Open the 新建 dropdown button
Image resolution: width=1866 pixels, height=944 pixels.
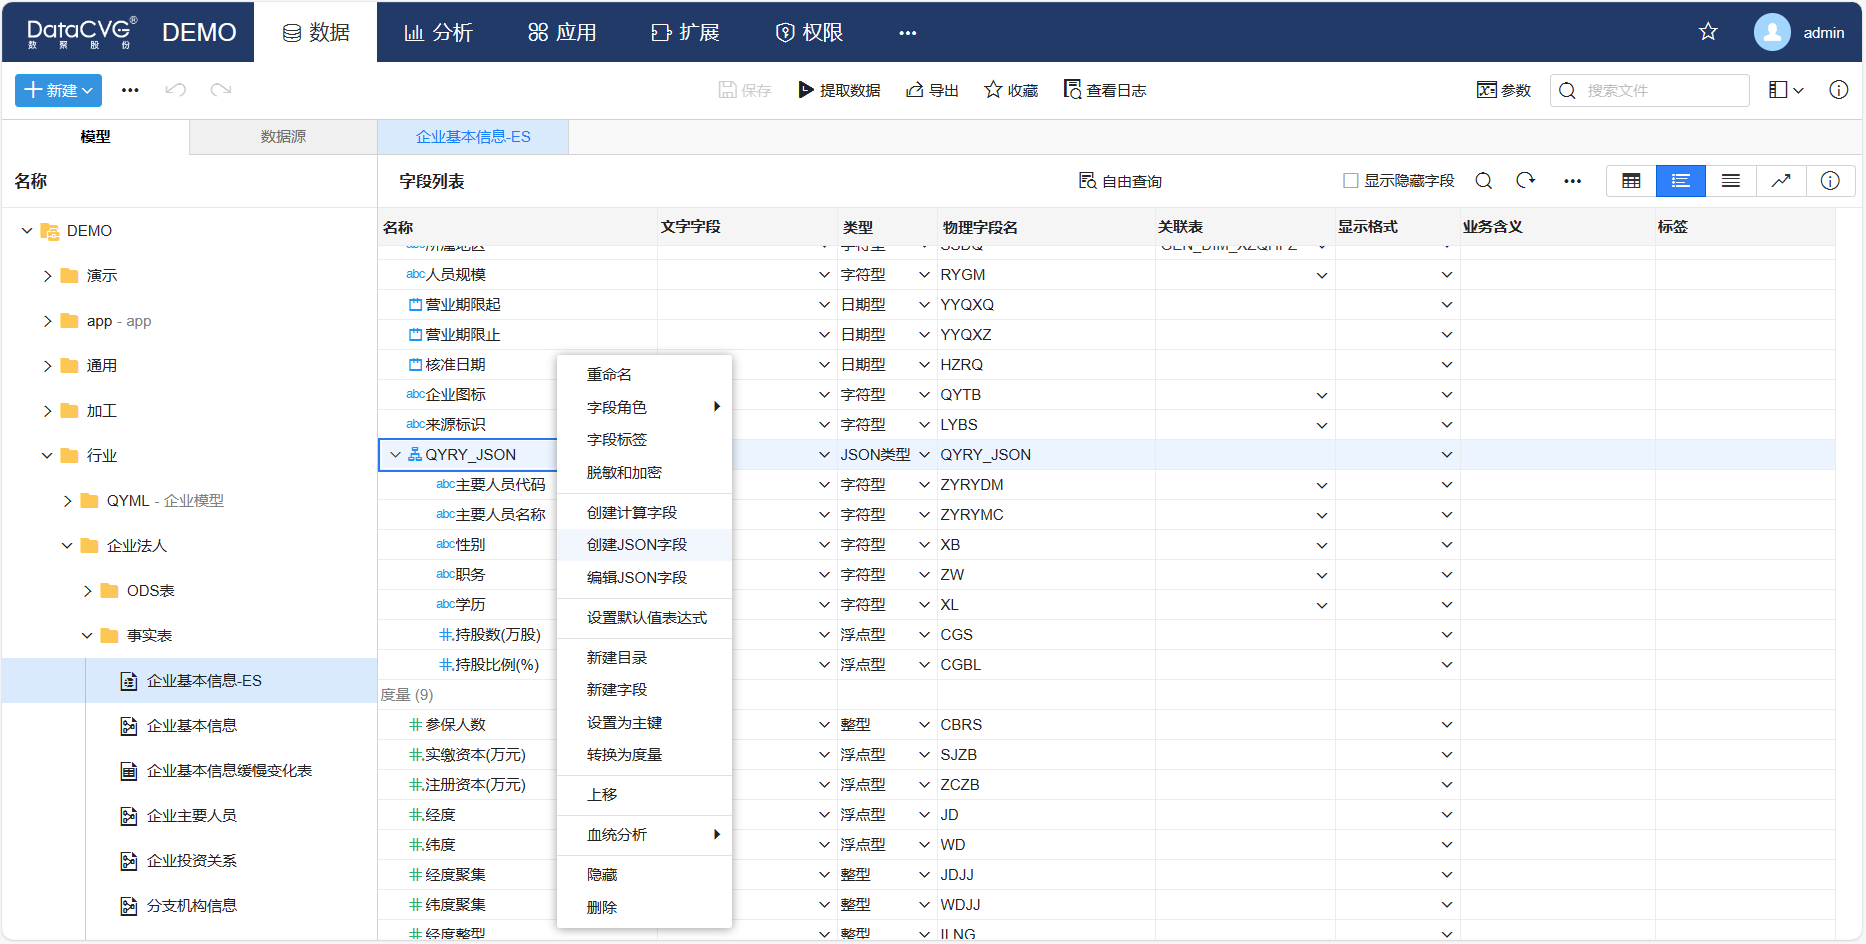[x=58, y=90]
